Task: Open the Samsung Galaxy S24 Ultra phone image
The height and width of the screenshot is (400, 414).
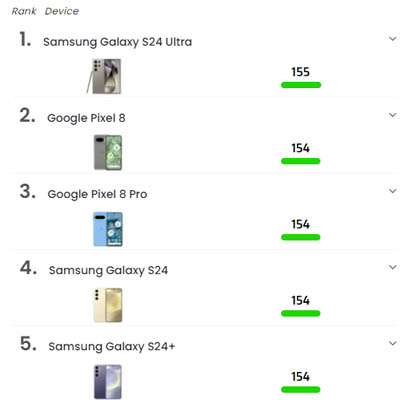Action: (x=104, y=76)
